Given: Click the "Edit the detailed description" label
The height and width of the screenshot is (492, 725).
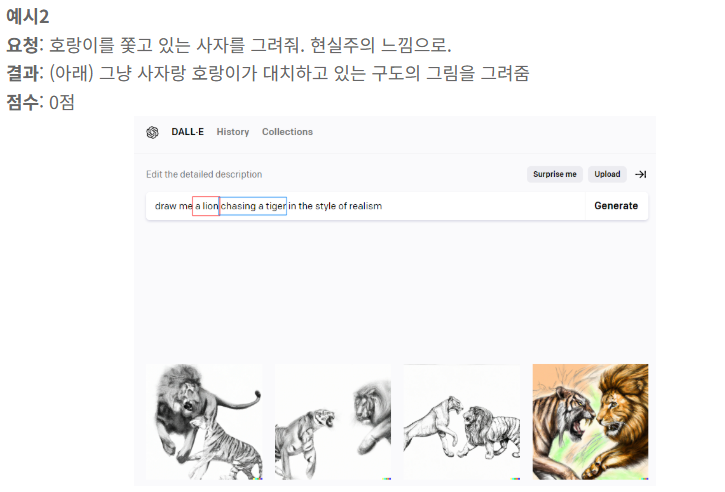Looking at the screenshot, I should point(204,174).
